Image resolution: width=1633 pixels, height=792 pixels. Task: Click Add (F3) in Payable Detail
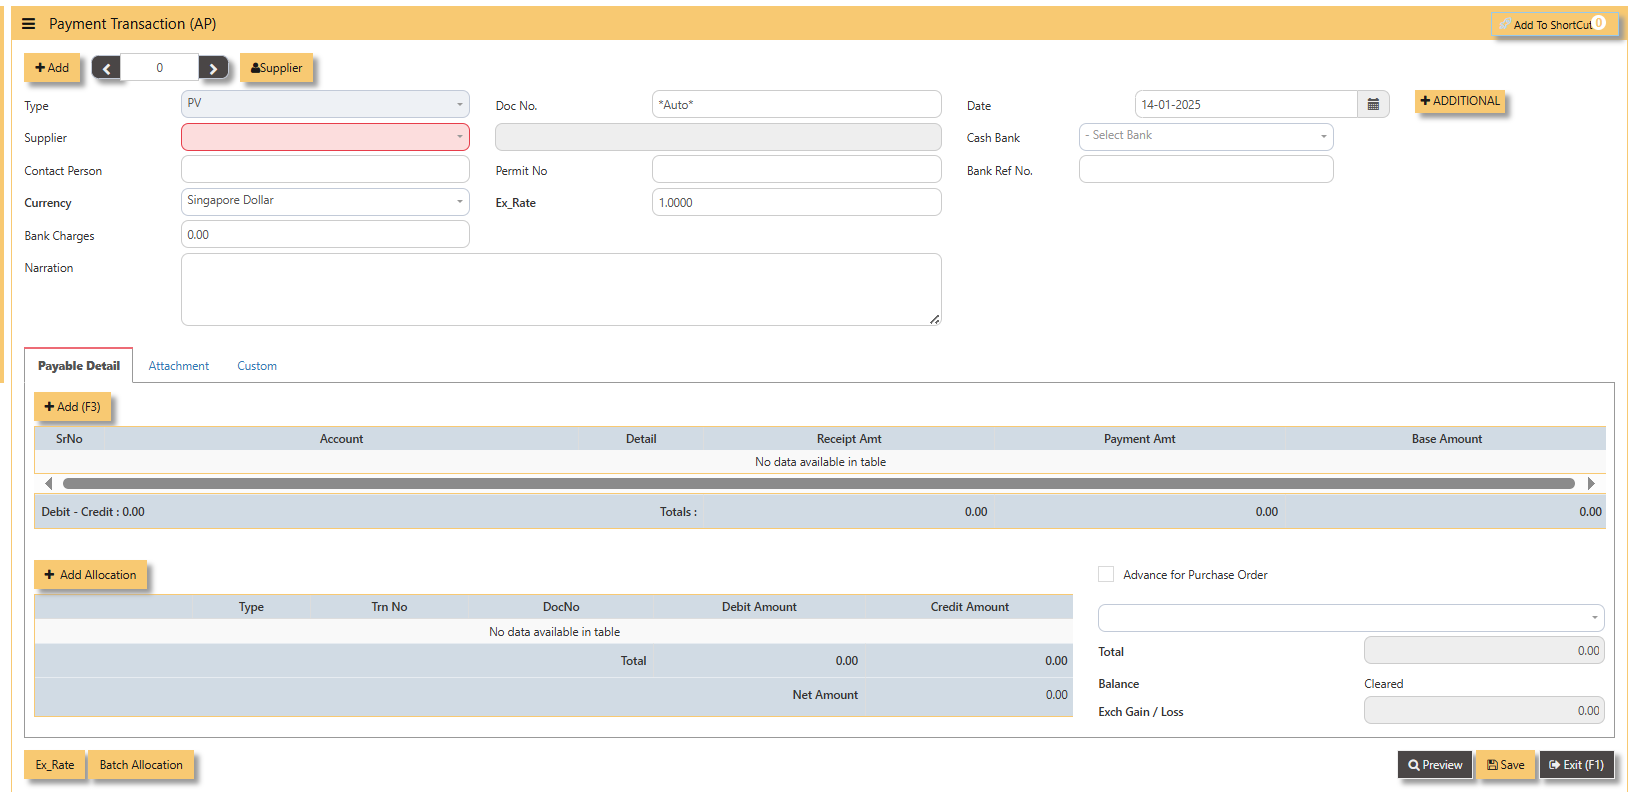coord(73,407)
